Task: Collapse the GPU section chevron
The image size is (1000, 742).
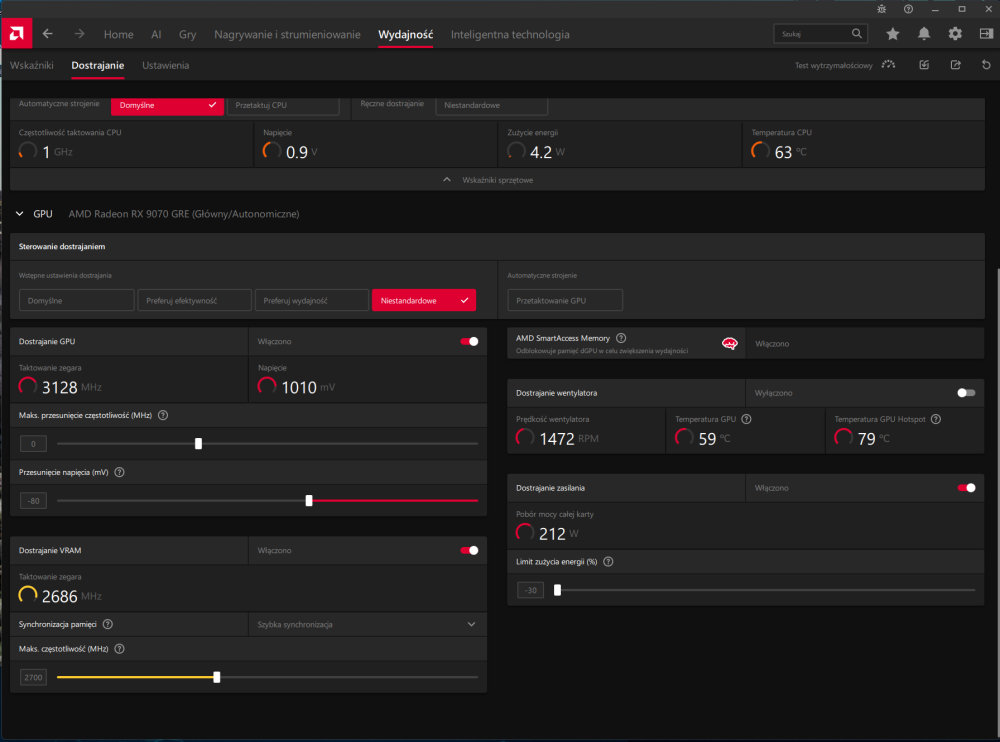Action: tap(20, 214)
